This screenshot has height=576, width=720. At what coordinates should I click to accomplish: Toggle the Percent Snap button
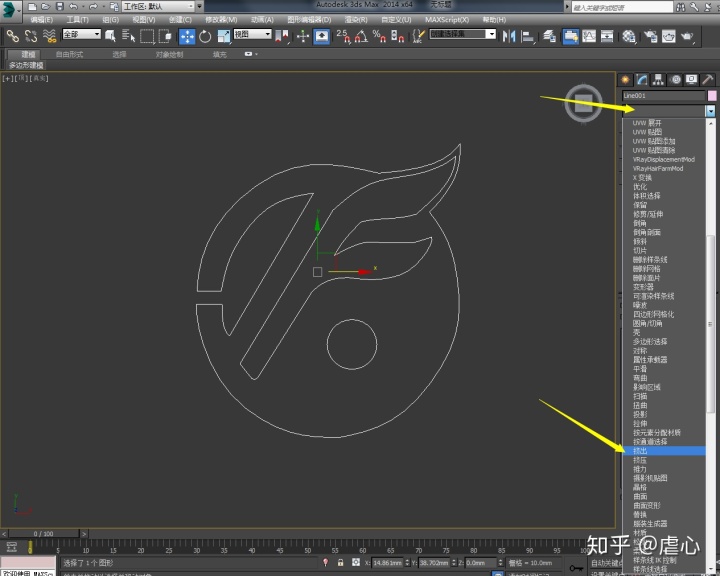point(379,36)
